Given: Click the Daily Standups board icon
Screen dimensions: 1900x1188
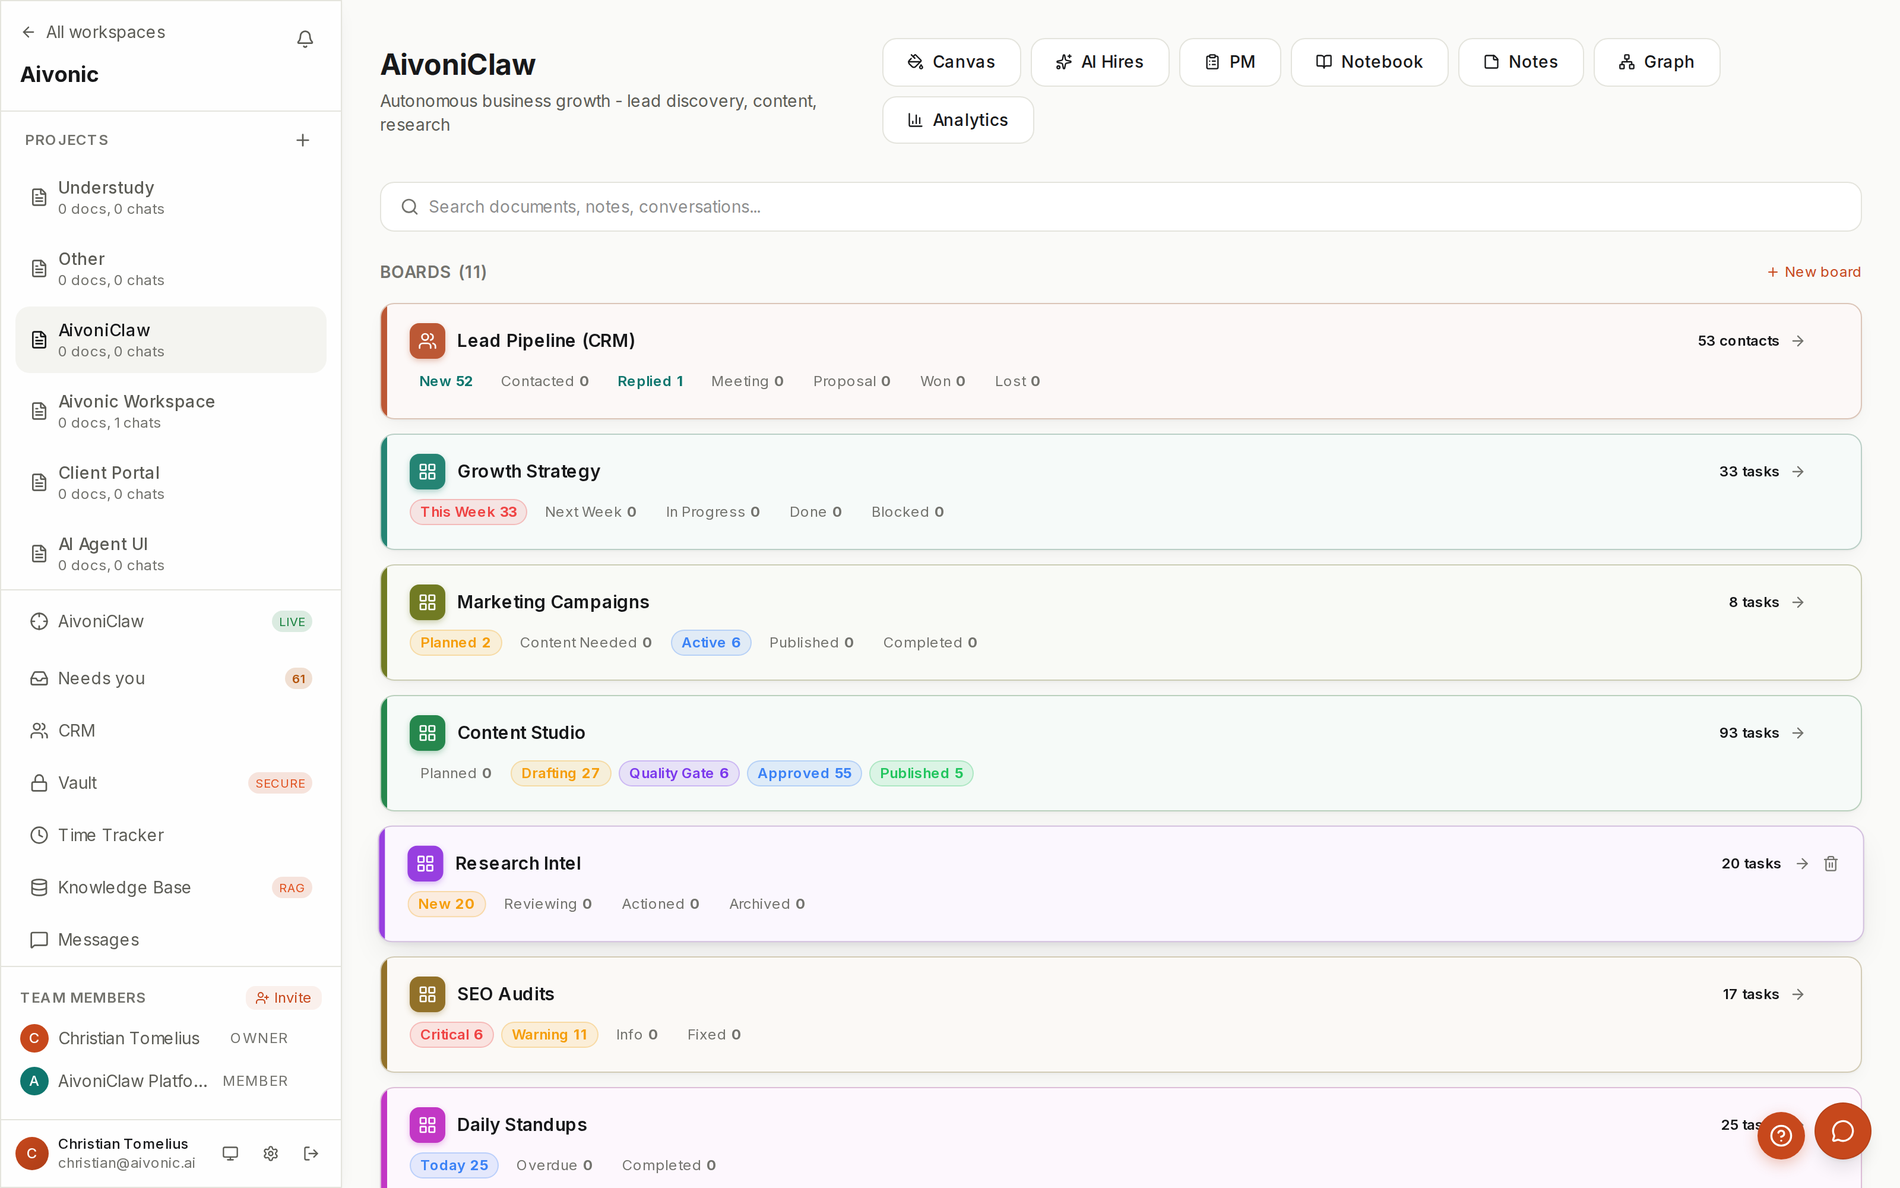Looking at the screenshot, I should pyautogui.click(x=427, y=1125).
